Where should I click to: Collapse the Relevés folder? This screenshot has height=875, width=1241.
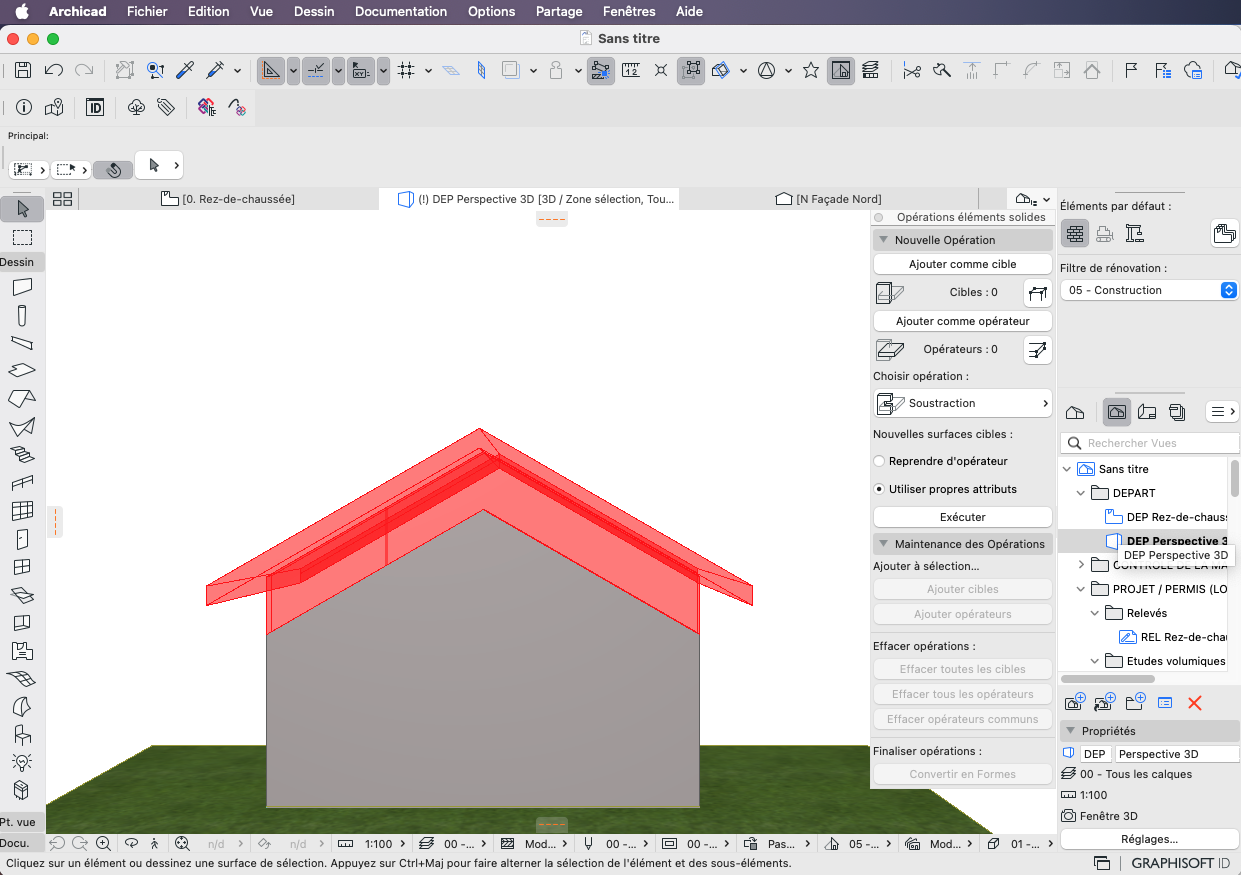[1095, 613]
